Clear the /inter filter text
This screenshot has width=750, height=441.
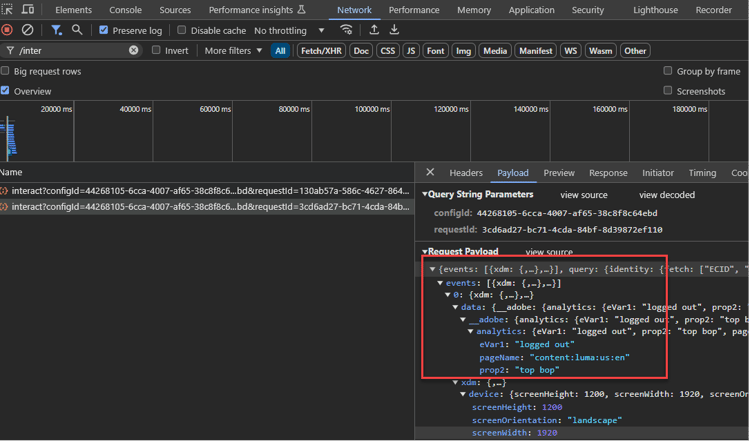click(x=134, y=50)
